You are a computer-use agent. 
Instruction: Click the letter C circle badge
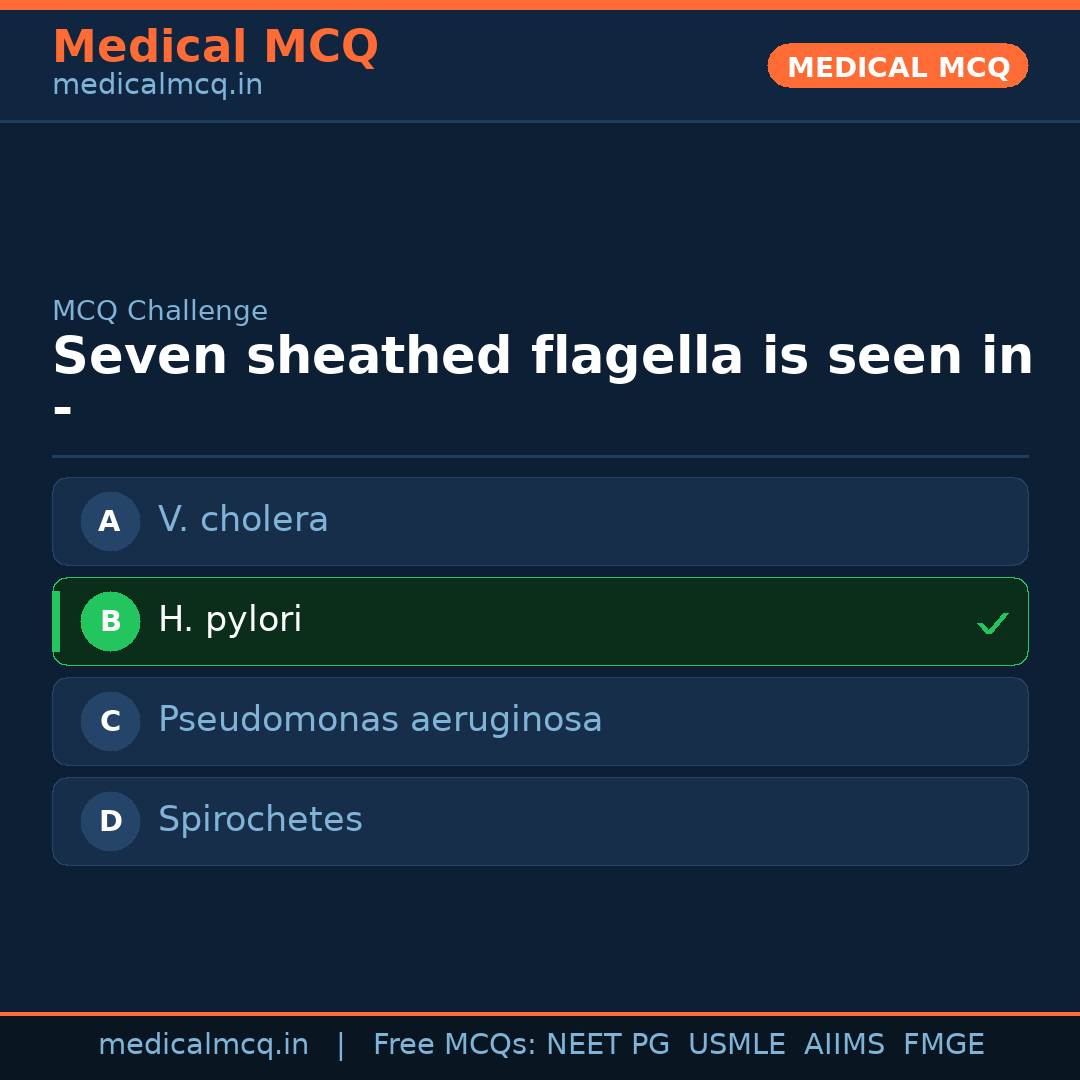click(x=110, y=721)
